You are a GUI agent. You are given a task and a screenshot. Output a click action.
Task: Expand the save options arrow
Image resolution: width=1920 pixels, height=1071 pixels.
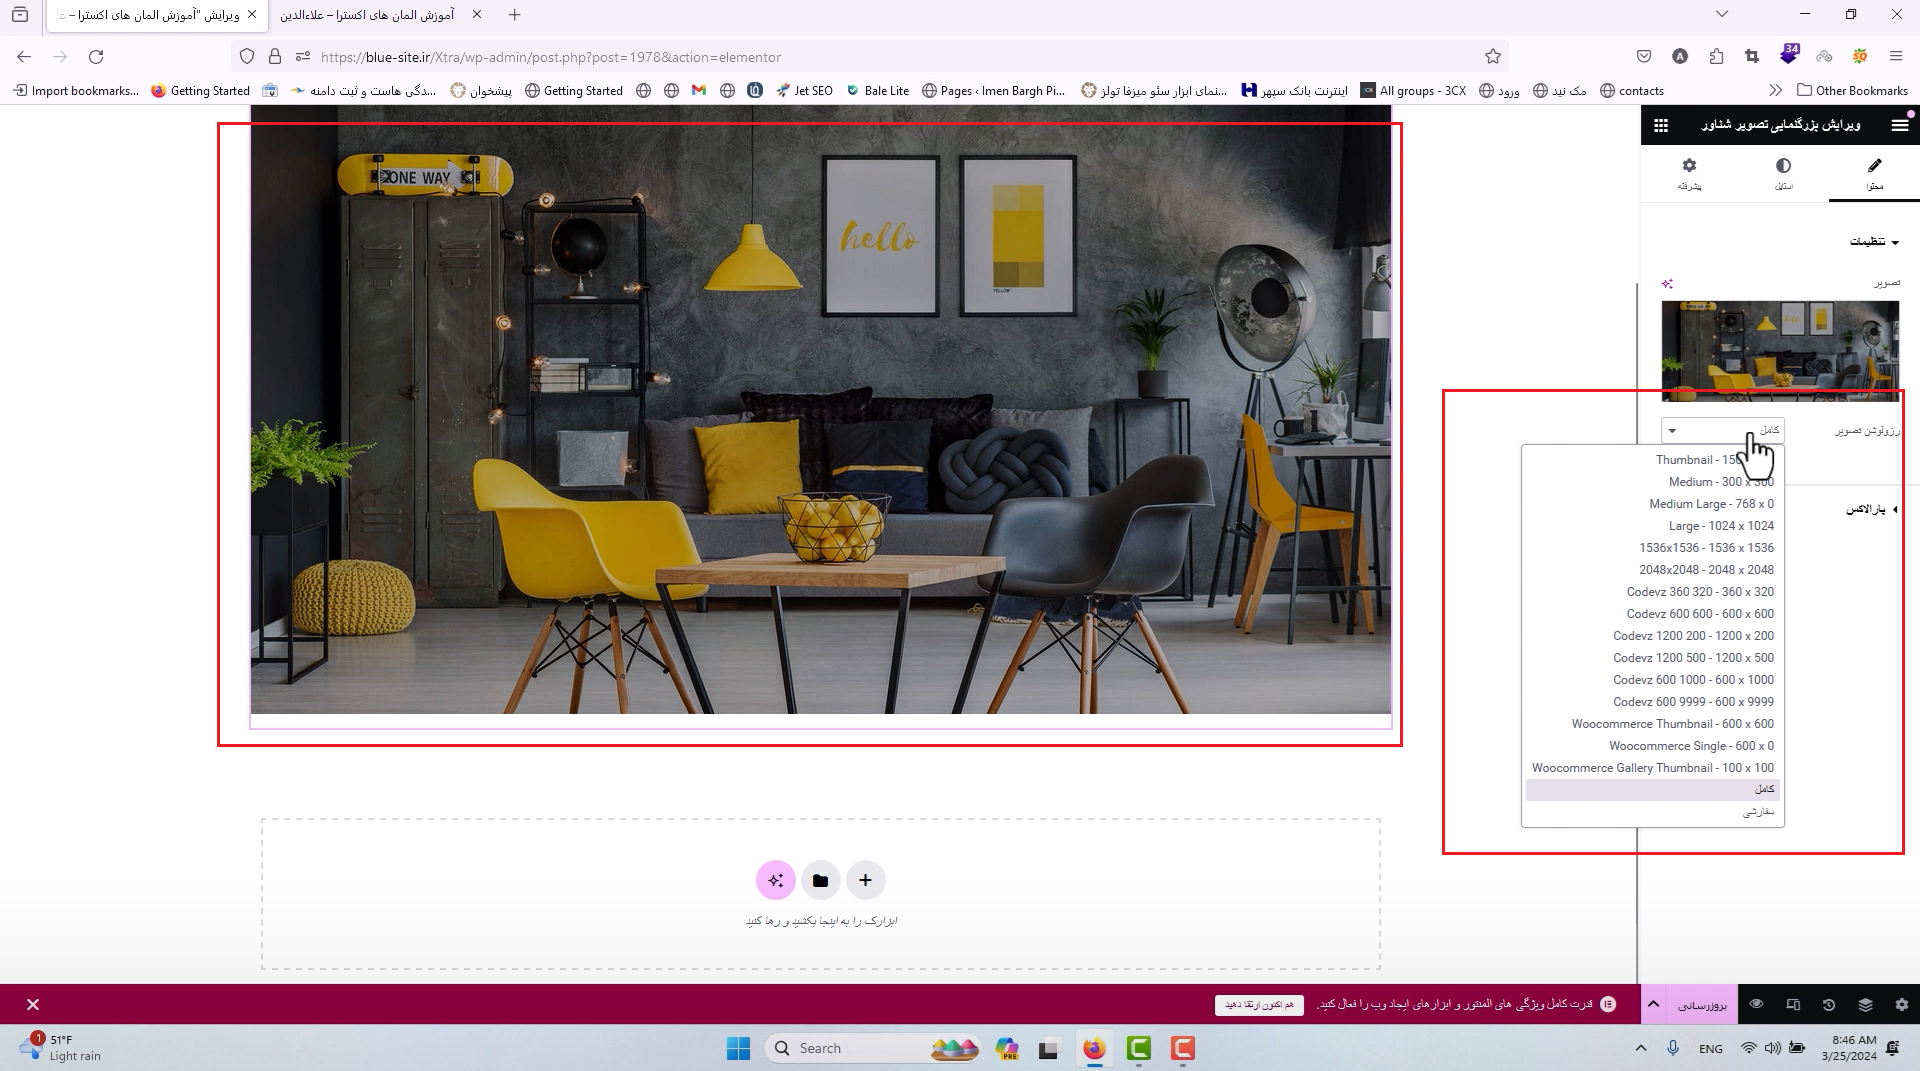coord(1653,1005)
